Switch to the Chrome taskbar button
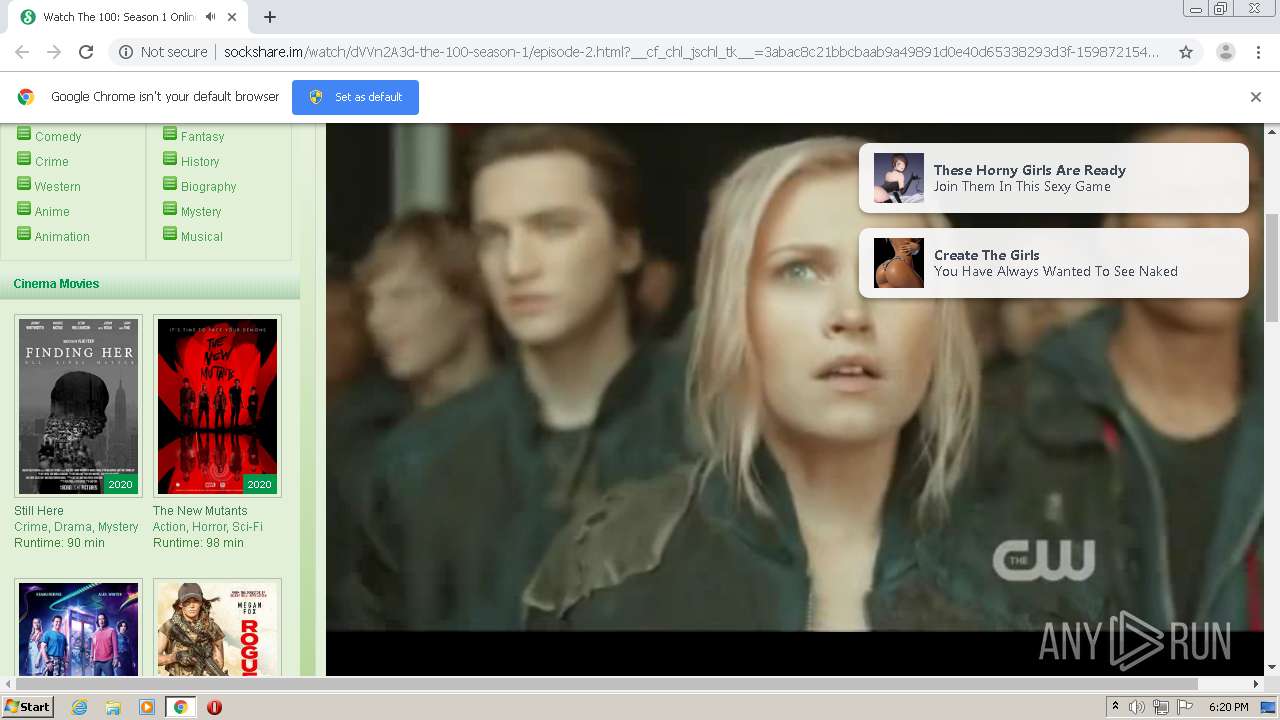This screenshot has width=1280, height=720. (x=180, y=707)
